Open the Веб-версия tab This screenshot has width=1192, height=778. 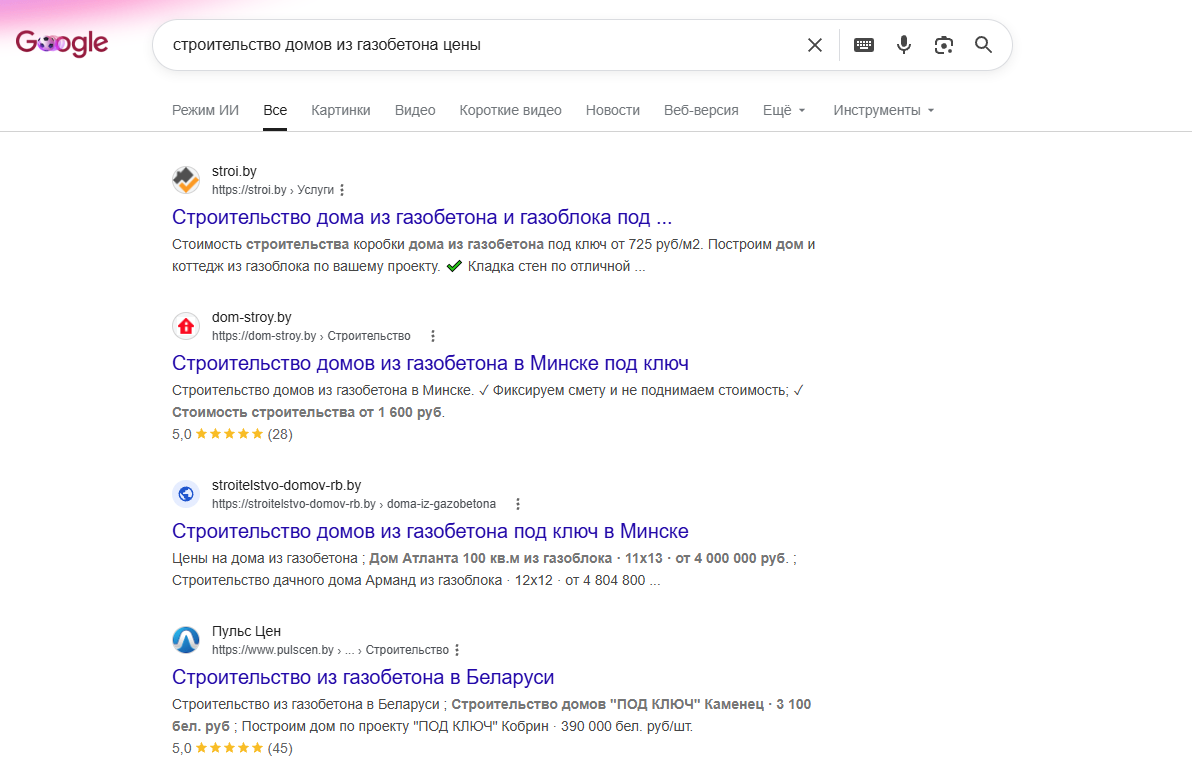pyautogui.click(x=701, y=110)
